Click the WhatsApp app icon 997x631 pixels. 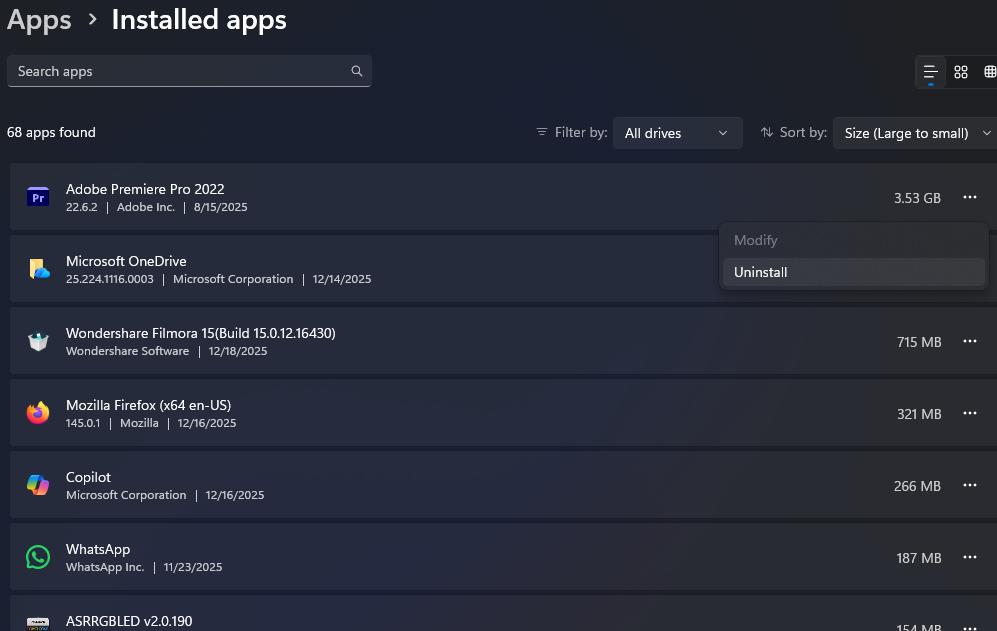click(38, 557)
